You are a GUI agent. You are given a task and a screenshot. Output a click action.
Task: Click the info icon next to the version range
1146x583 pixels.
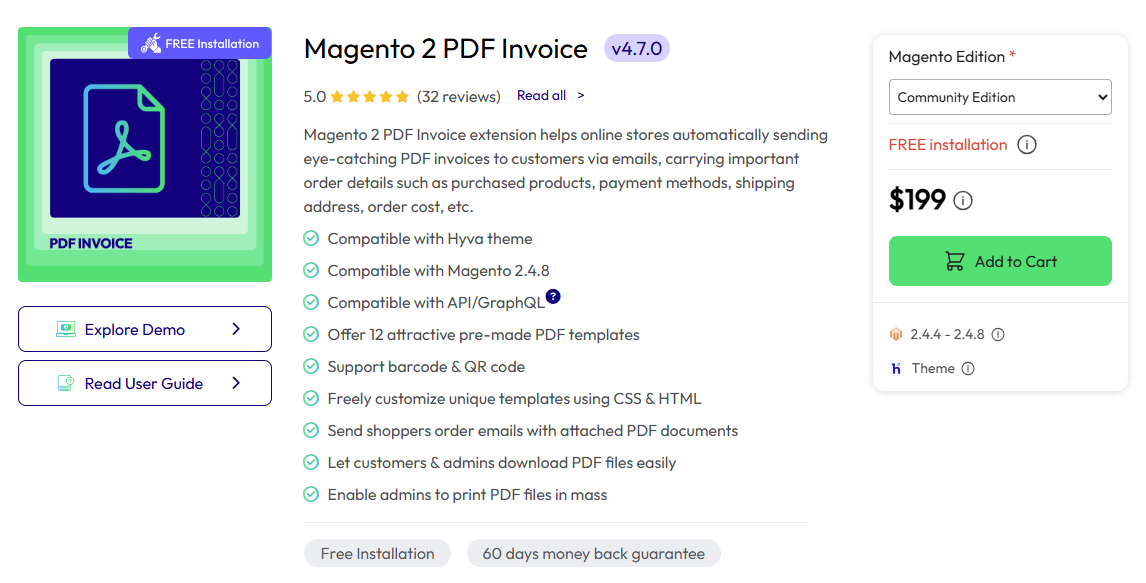tap(998, 334)
